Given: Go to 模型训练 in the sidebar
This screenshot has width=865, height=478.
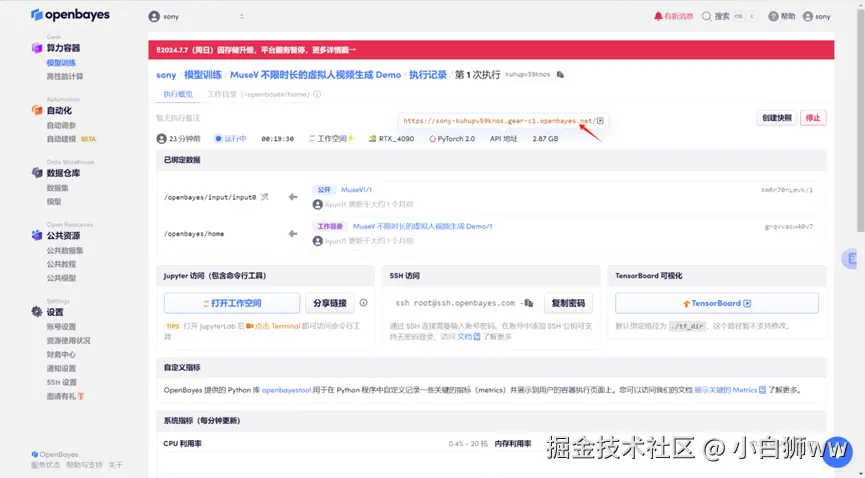Looking at the screenshot, I should (x=61, y=63).
